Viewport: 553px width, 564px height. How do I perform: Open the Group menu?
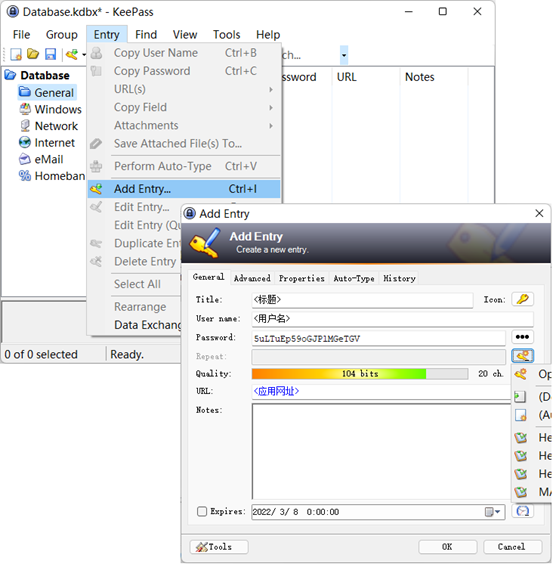(62, 35)
